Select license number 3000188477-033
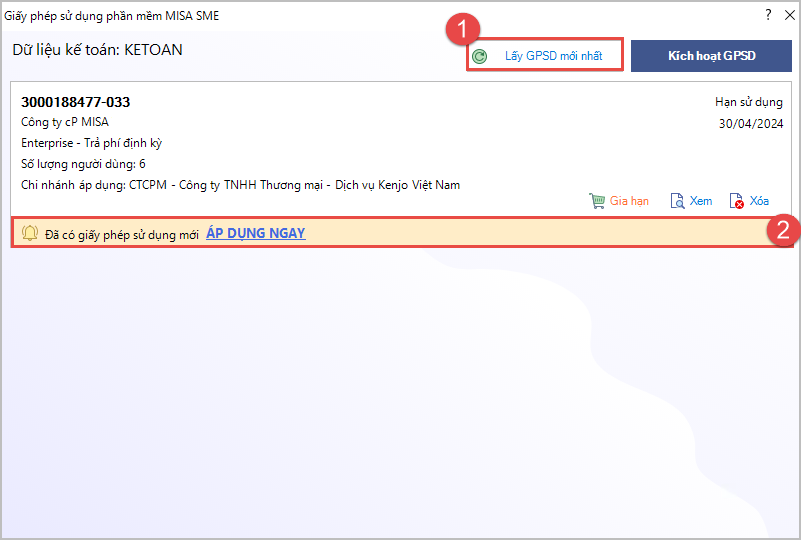The height and width of the screenshot is (540, 801). (x=76, y=102)
